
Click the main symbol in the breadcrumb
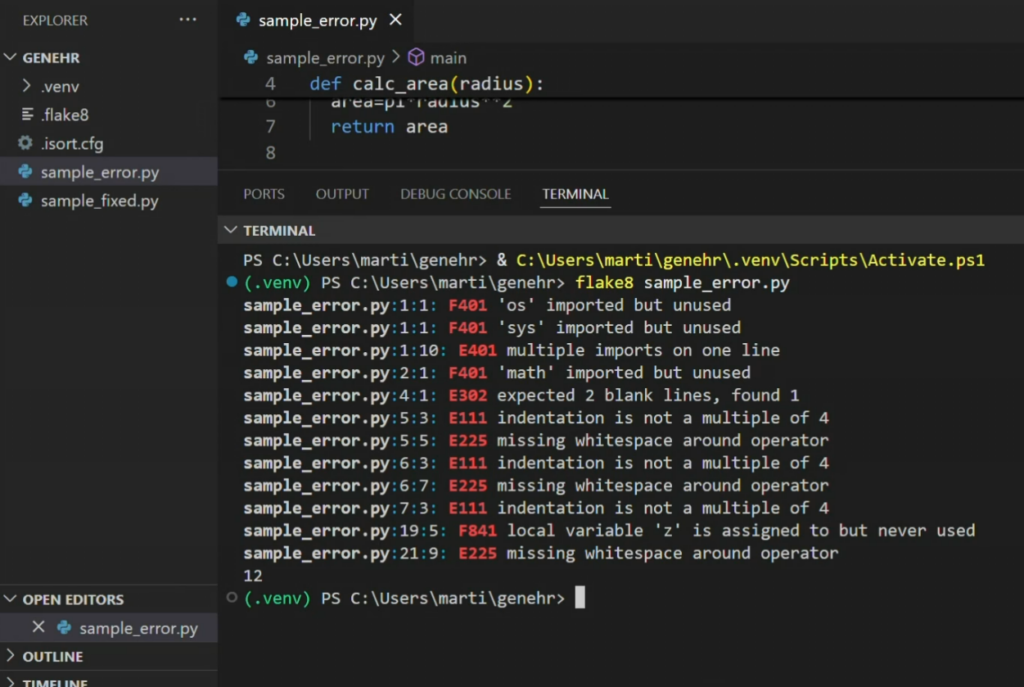(x=448, y=58)
